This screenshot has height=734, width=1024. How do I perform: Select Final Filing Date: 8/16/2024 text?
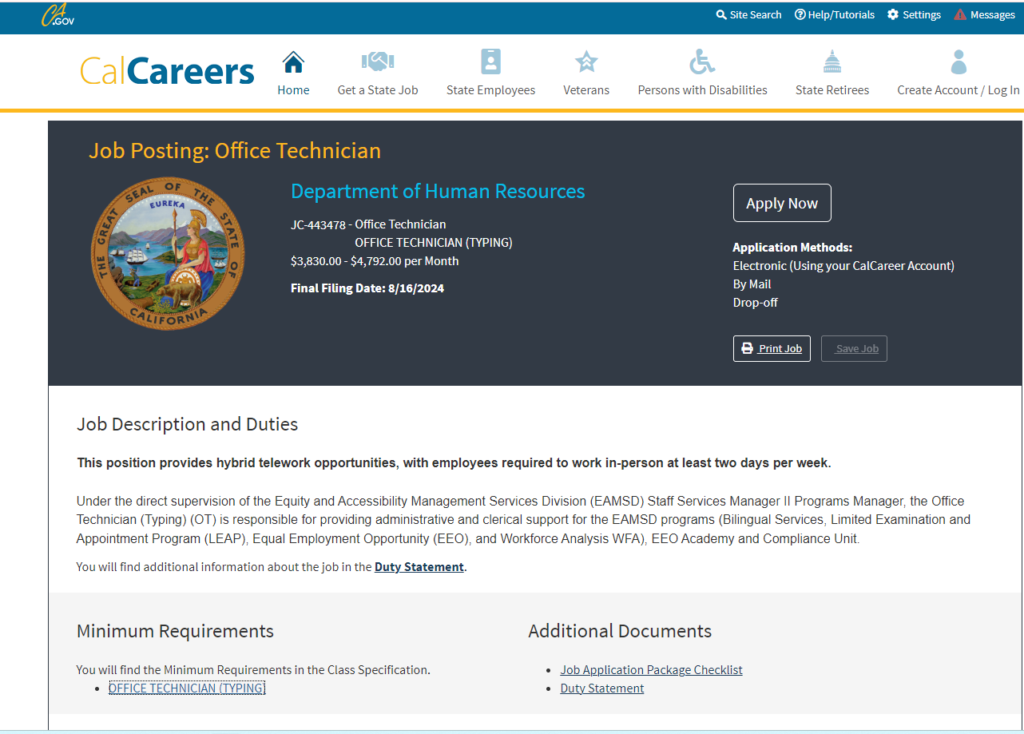pos(367,288)
